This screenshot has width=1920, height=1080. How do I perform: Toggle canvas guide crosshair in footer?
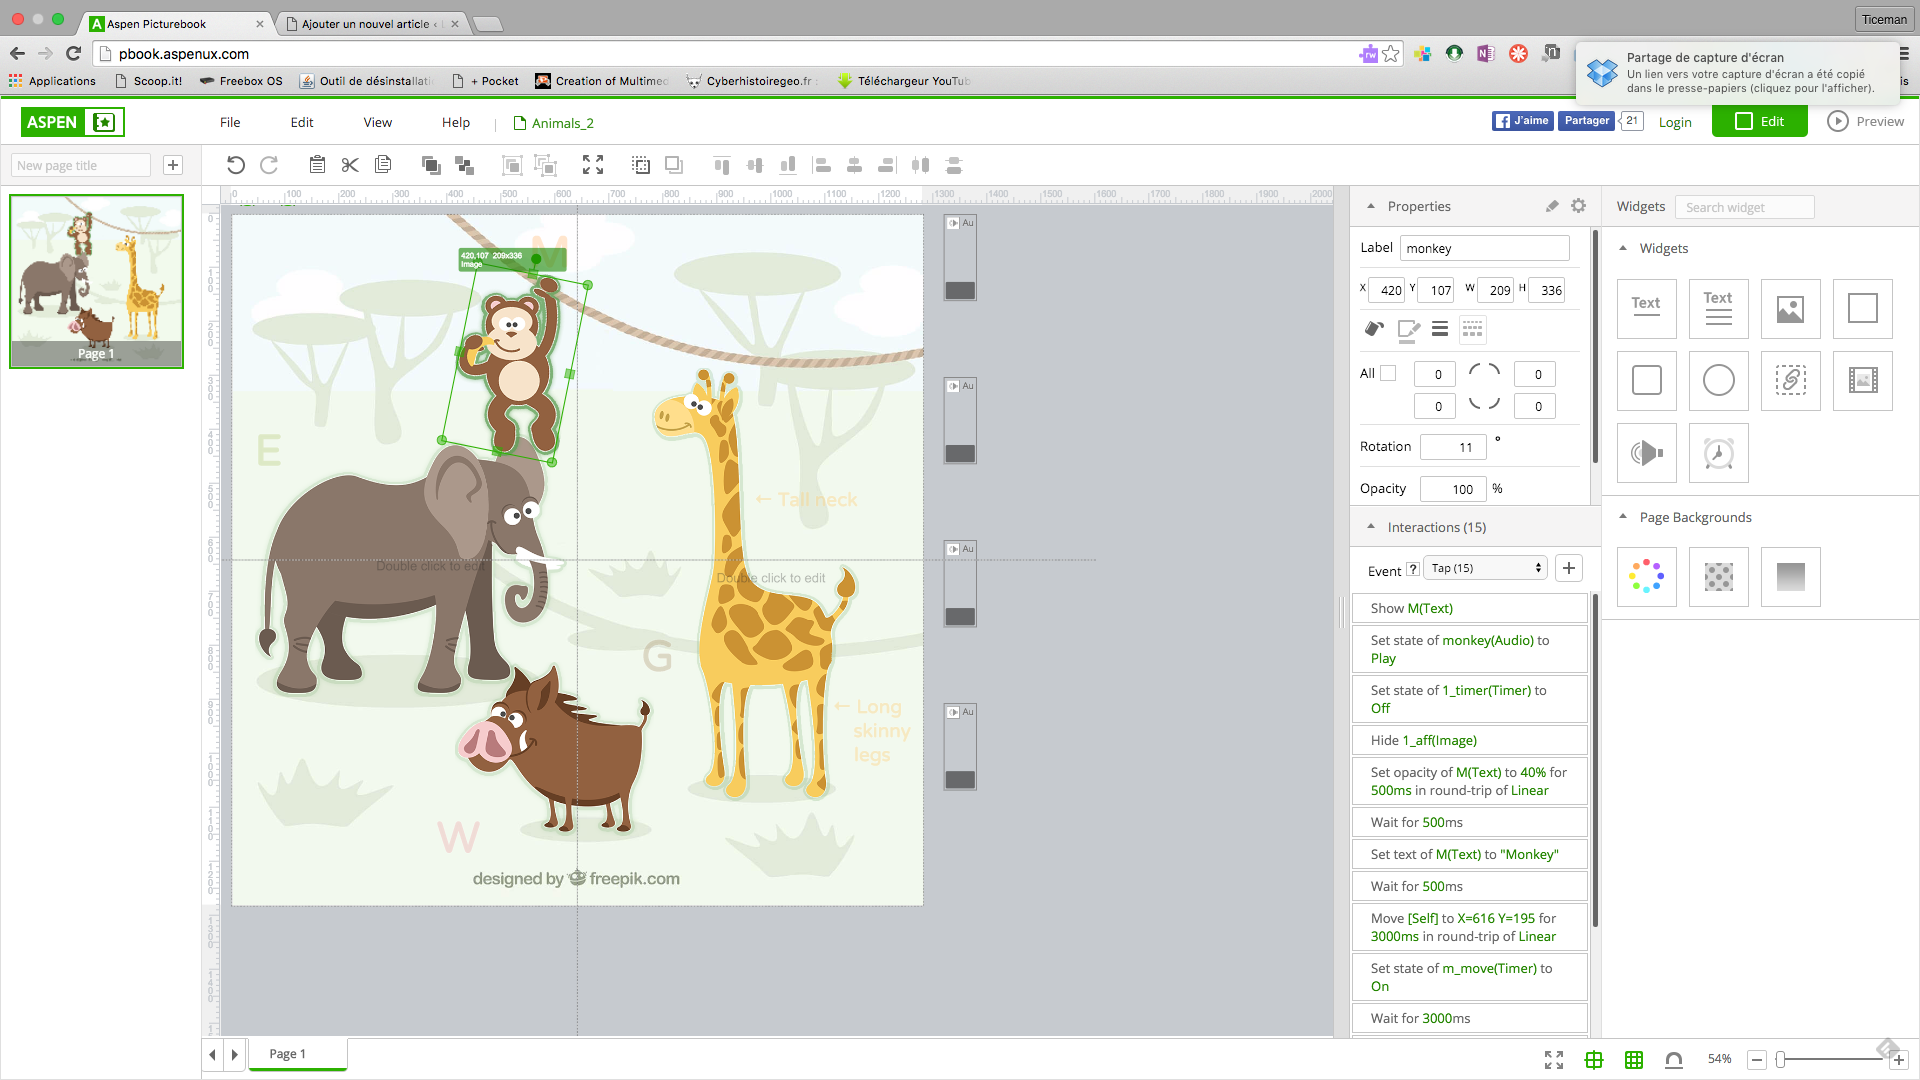[x=1594, y=1059]
